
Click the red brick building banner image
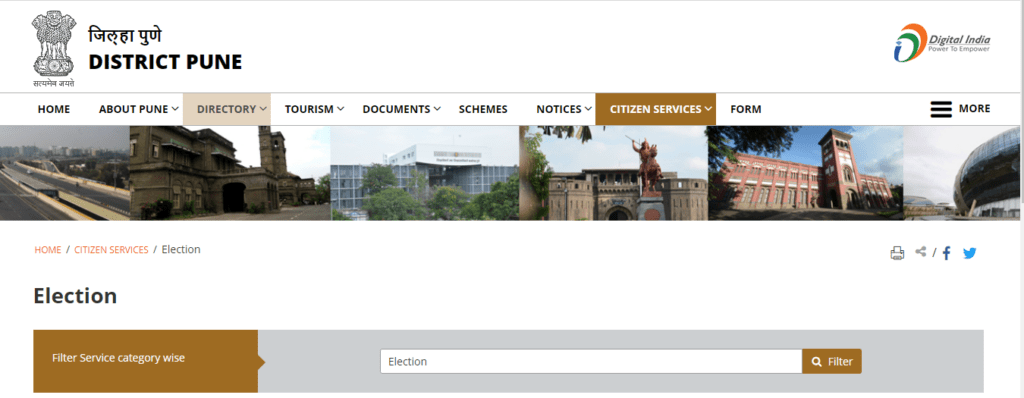(805, 173)
